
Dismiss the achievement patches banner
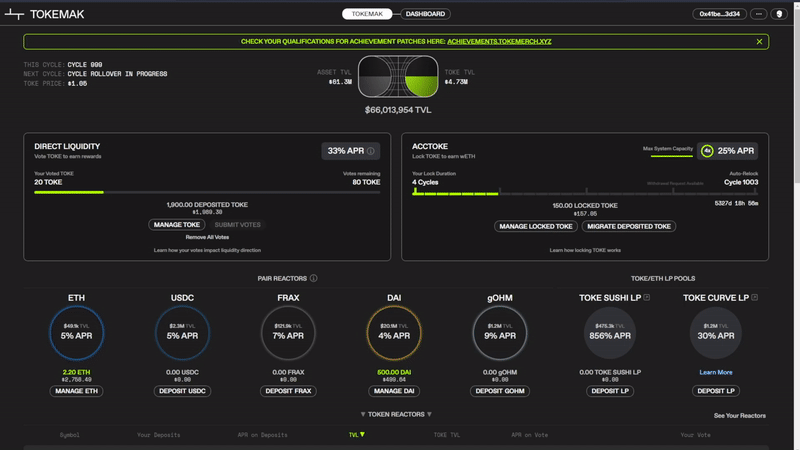point(759,42)
